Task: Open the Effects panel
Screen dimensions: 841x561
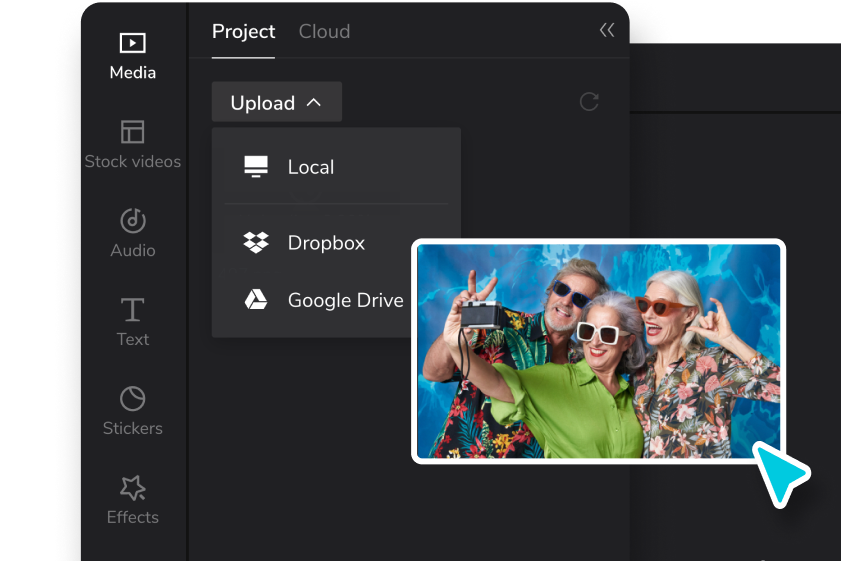Action: click(x=132, y=500)
